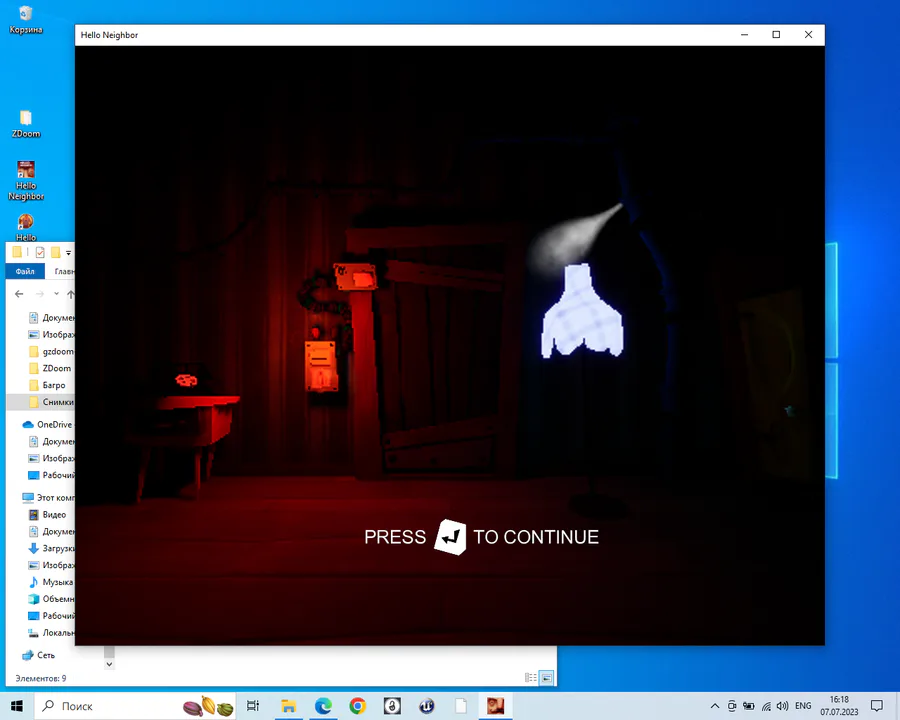Select the Багро folder in navigation pane
This screenshot has height=720, width=900.
[47, 385]
